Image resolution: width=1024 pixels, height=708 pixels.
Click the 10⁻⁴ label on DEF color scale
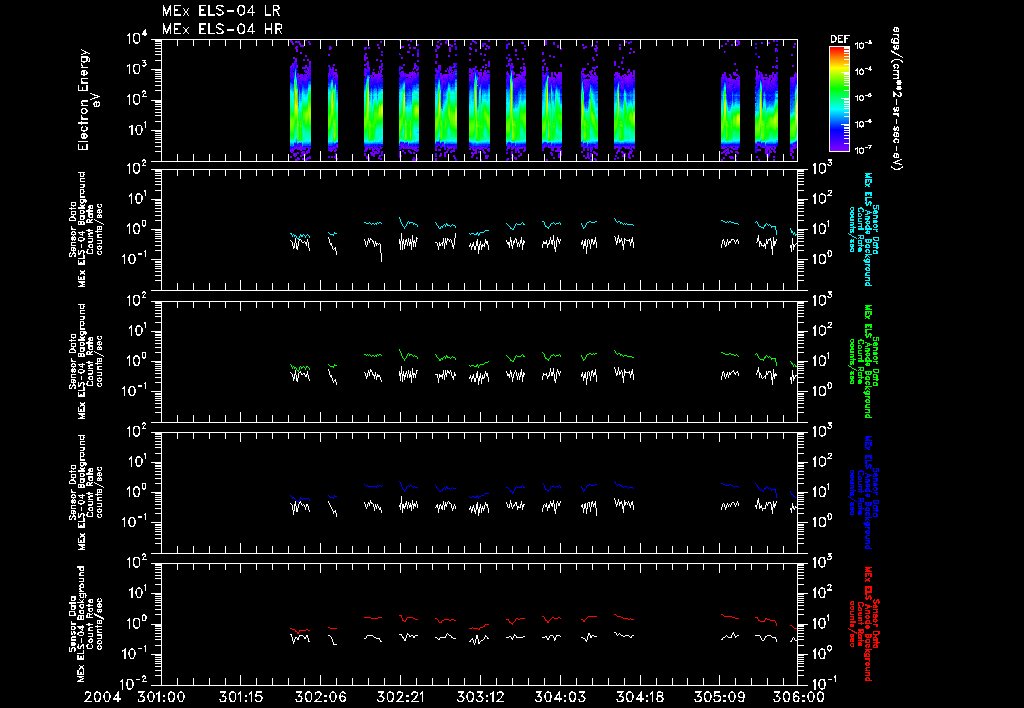(x=863, y=71)
